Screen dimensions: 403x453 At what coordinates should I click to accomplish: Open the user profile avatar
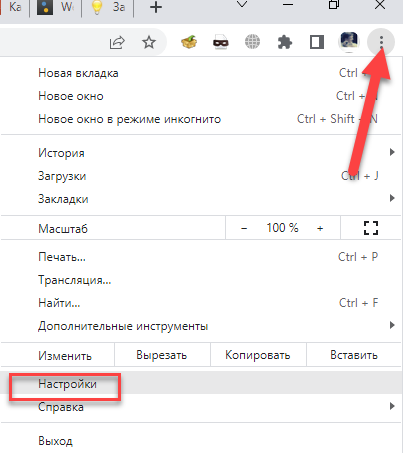[349, 42]
